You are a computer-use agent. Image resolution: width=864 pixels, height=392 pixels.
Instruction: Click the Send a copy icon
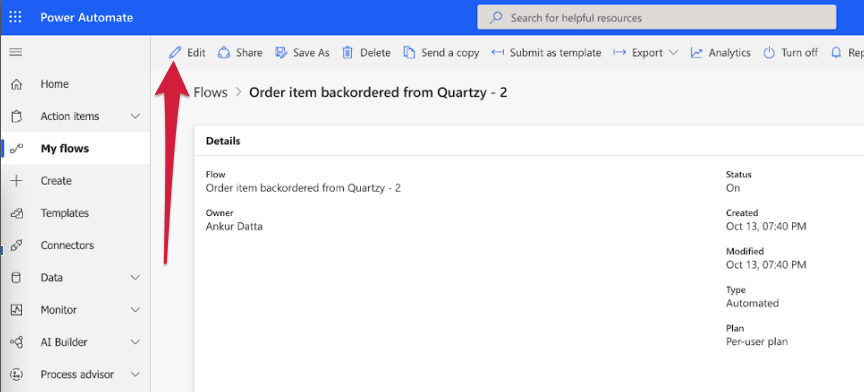[x=409, y=53]
